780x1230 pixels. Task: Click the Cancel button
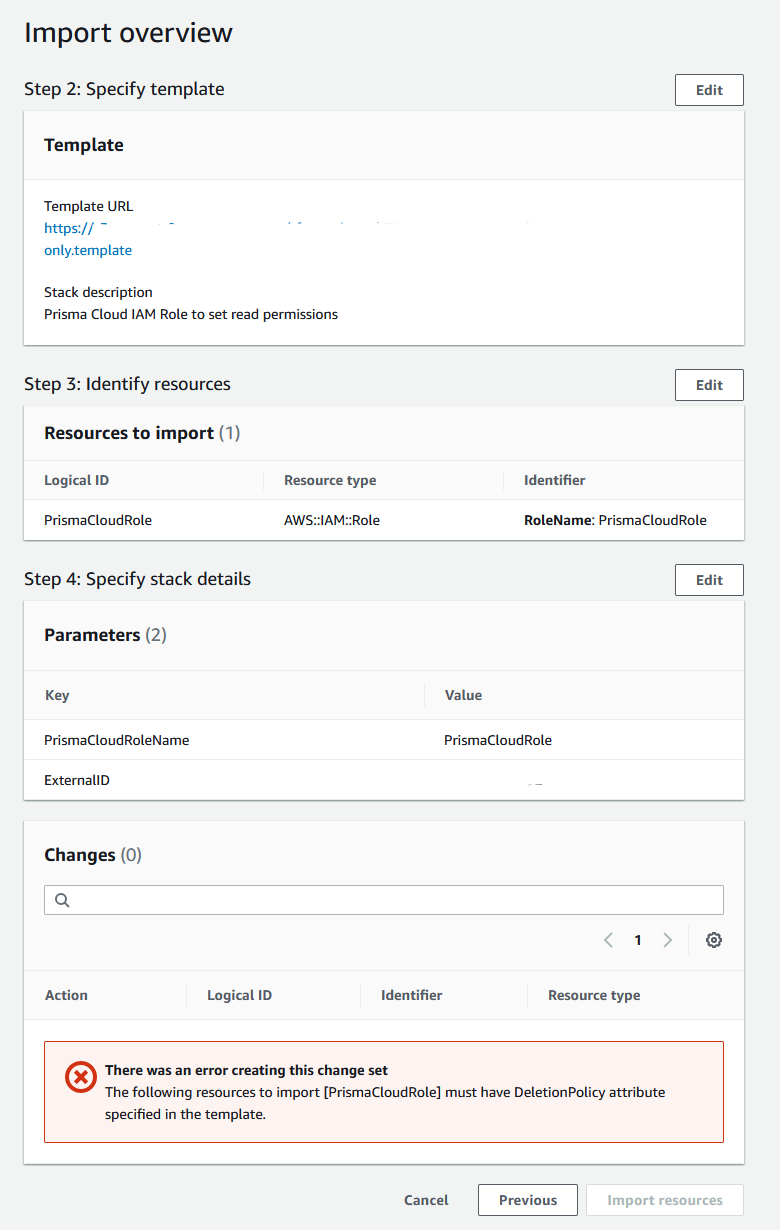click(426, 1200)
